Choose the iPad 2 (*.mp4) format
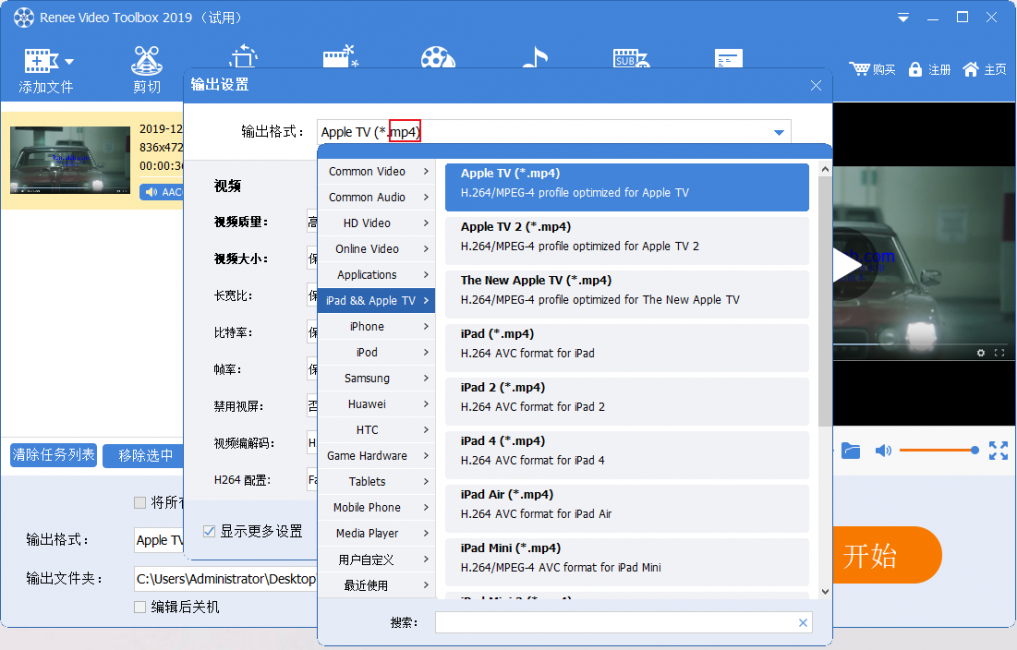The width and height of the screenshot is (1017, 650). click(627, 401)
